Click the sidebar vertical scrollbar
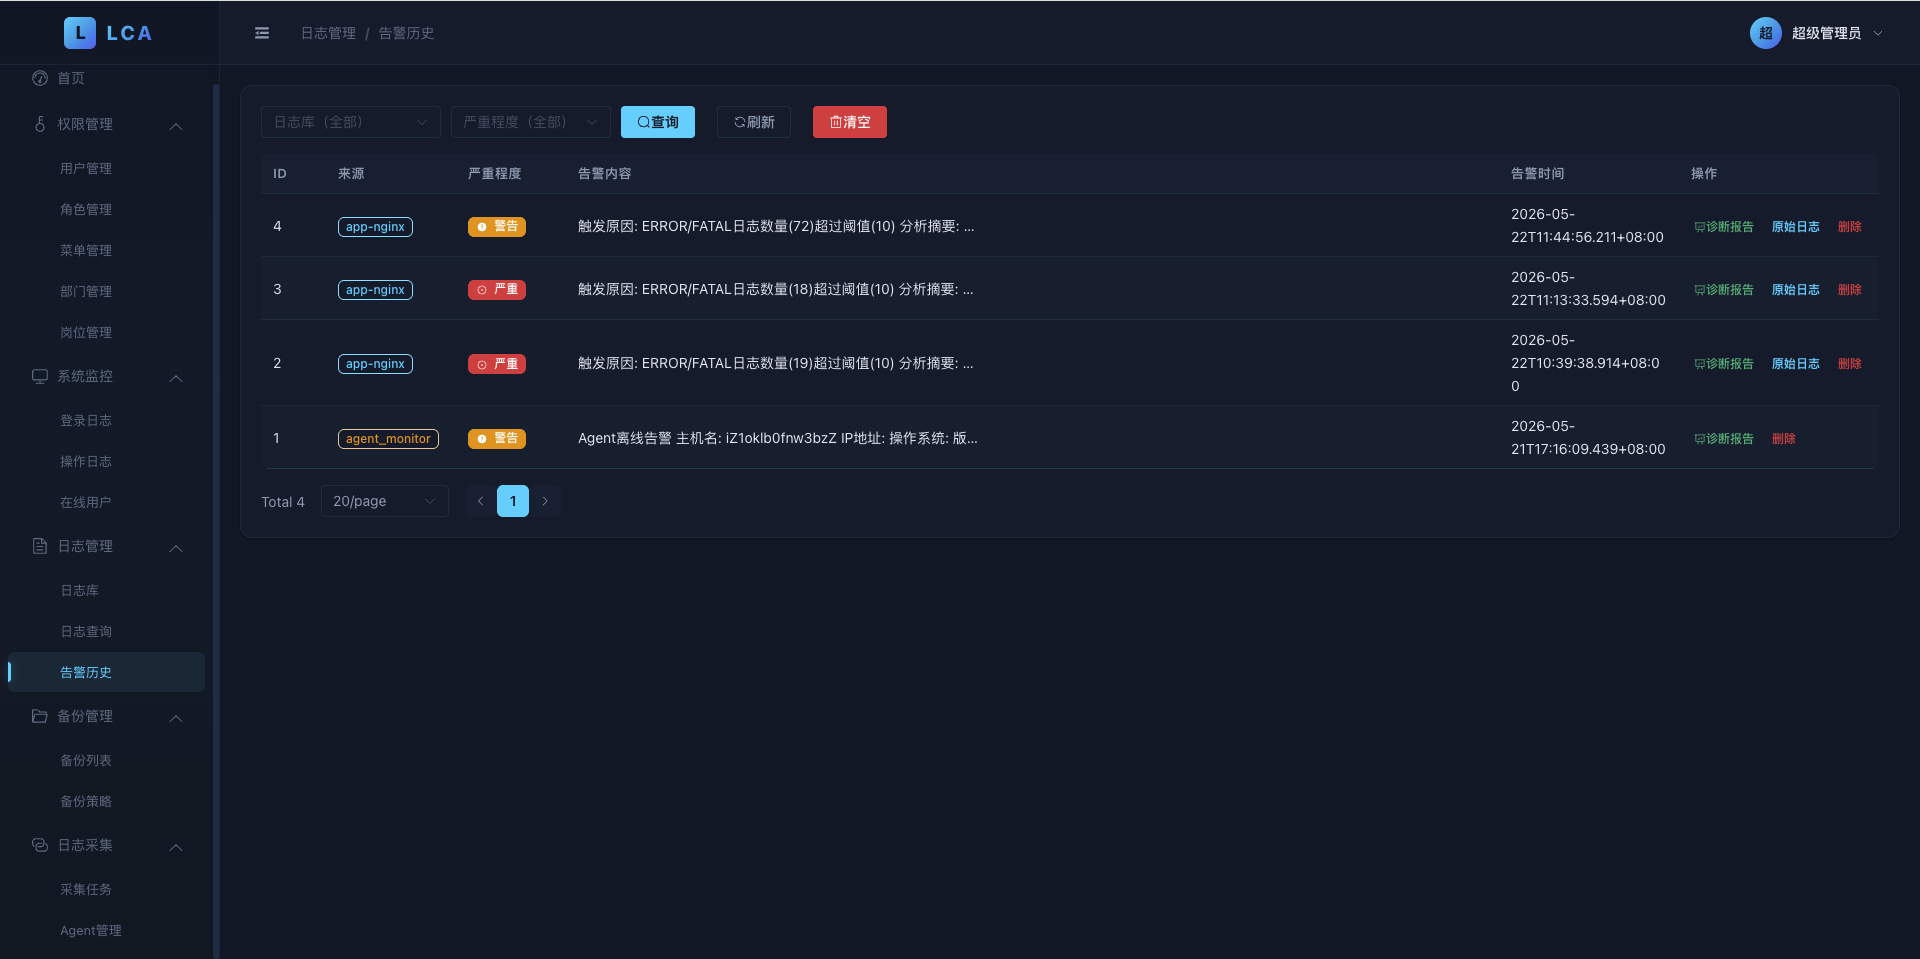This screenshot has width=1920, height=959. tap(215, 520)
